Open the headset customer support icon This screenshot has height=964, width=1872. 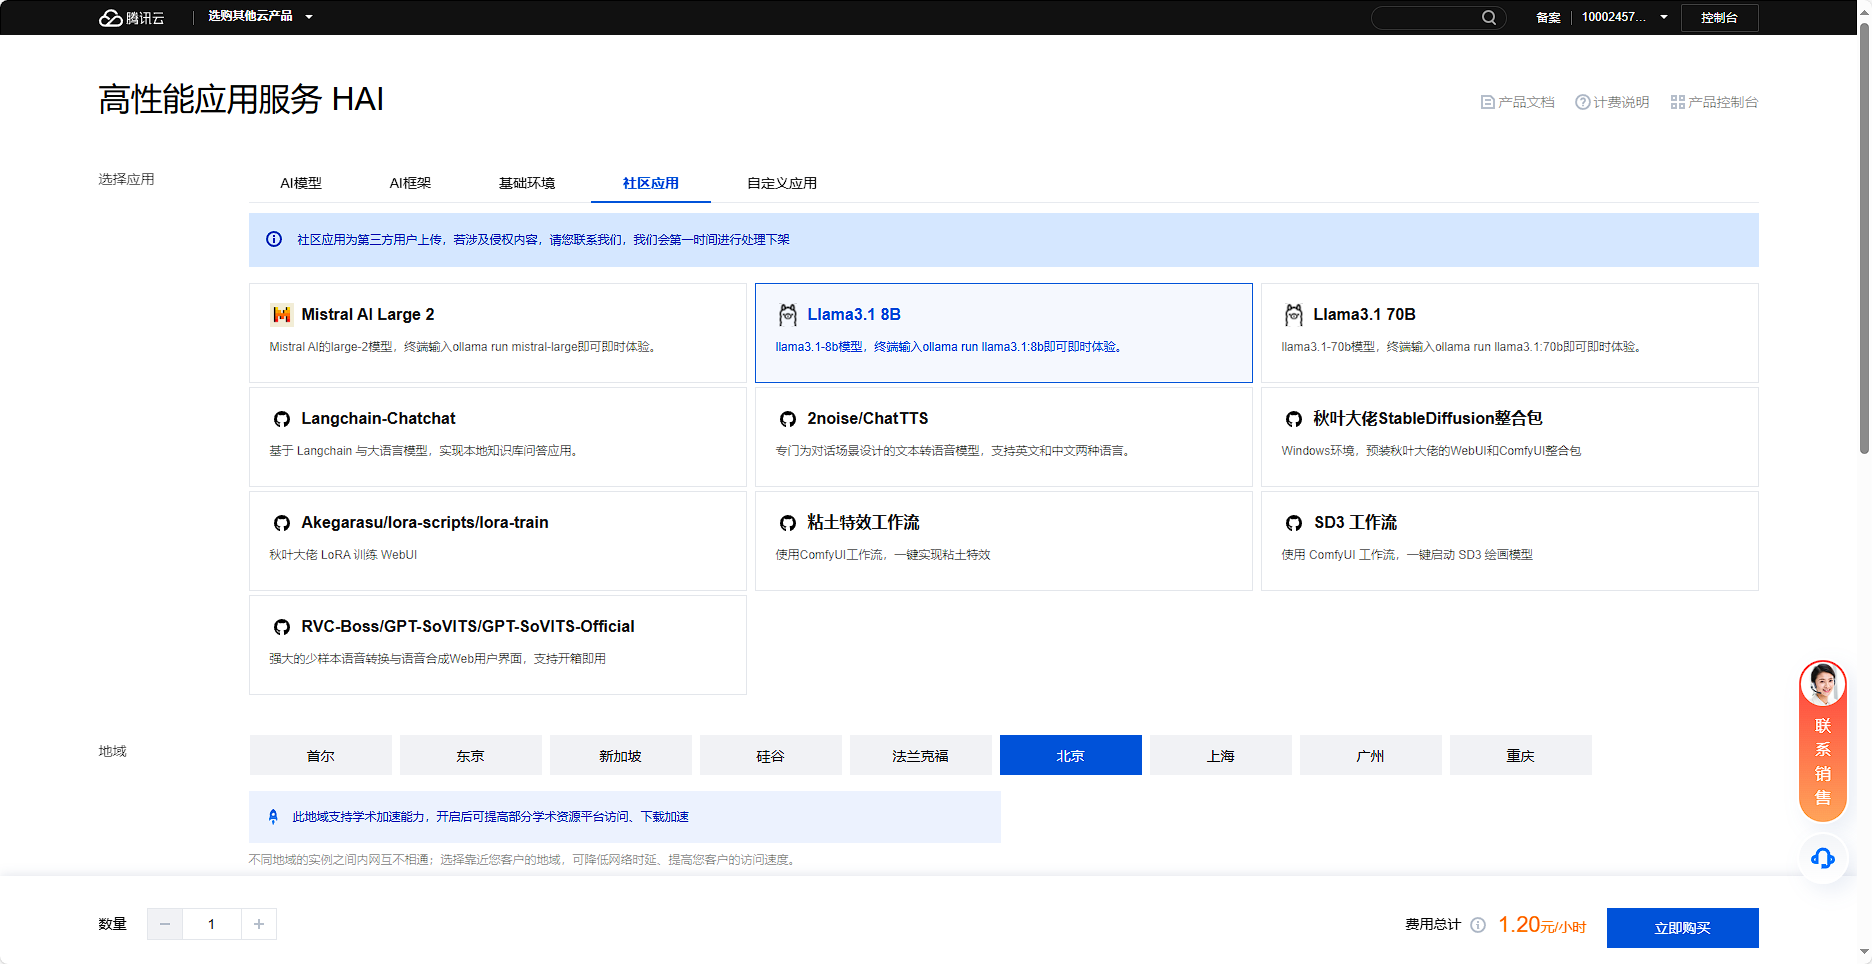(x=1823, y=858)
